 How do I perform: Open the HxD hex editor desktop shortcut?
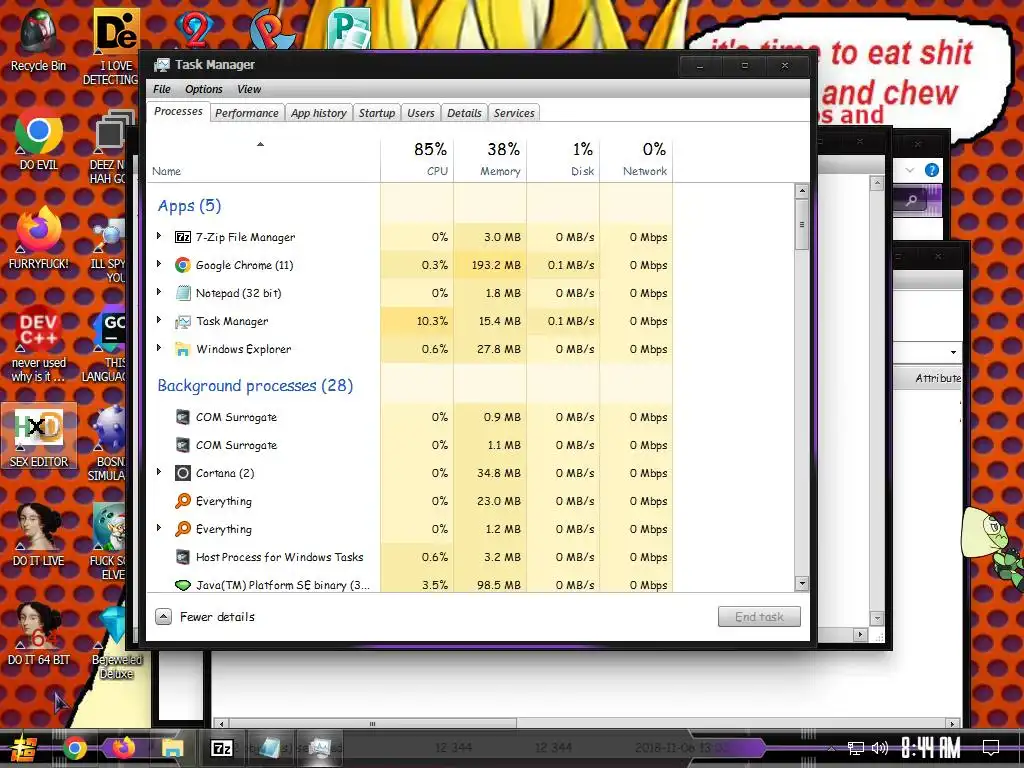(x=39, y=436)
